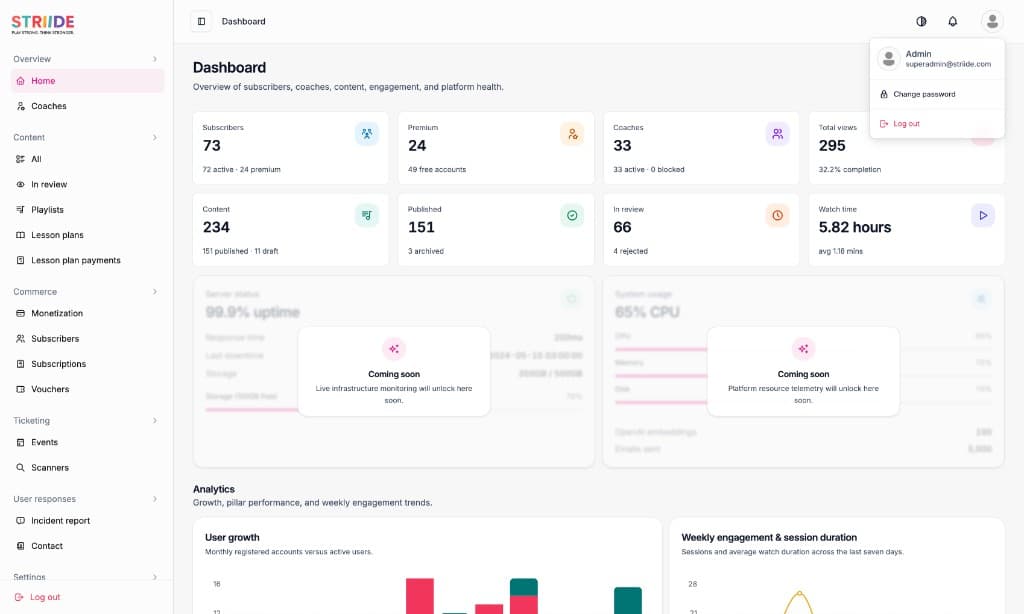Open the In review sidebar link

88,184
